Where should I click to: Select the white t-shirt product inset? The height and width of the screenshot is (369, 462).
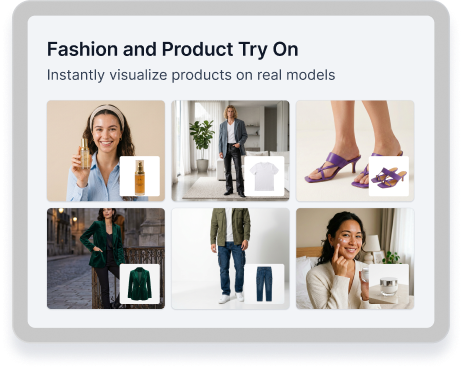(264, 176)
